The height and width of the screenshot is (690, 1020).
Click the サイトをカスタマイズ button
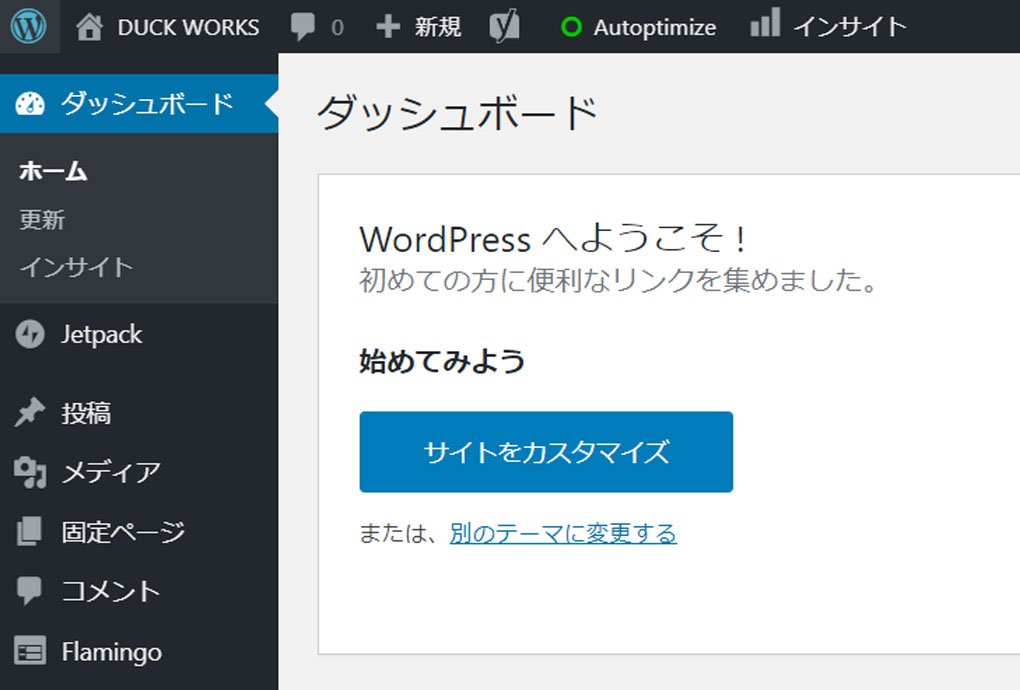point(546,452)
